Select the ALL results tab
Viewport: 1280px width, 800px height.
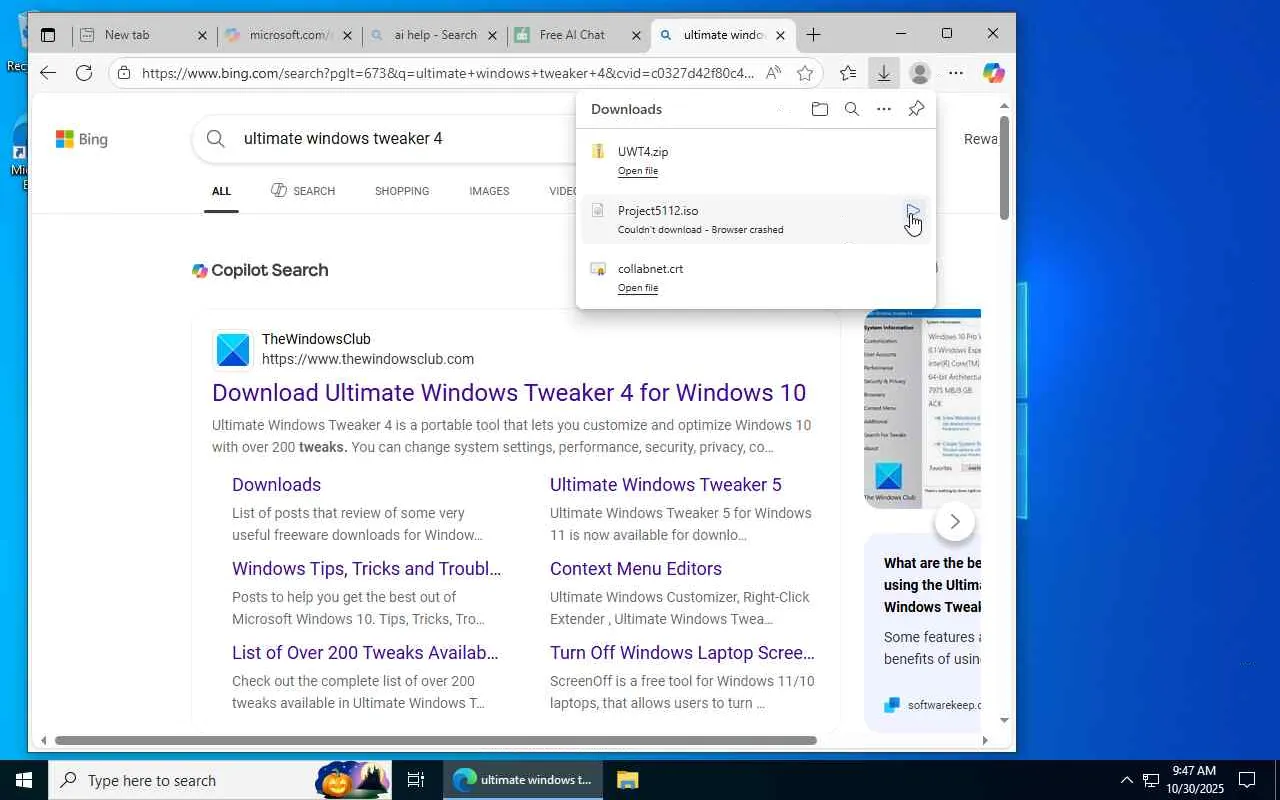click(221, 191)
